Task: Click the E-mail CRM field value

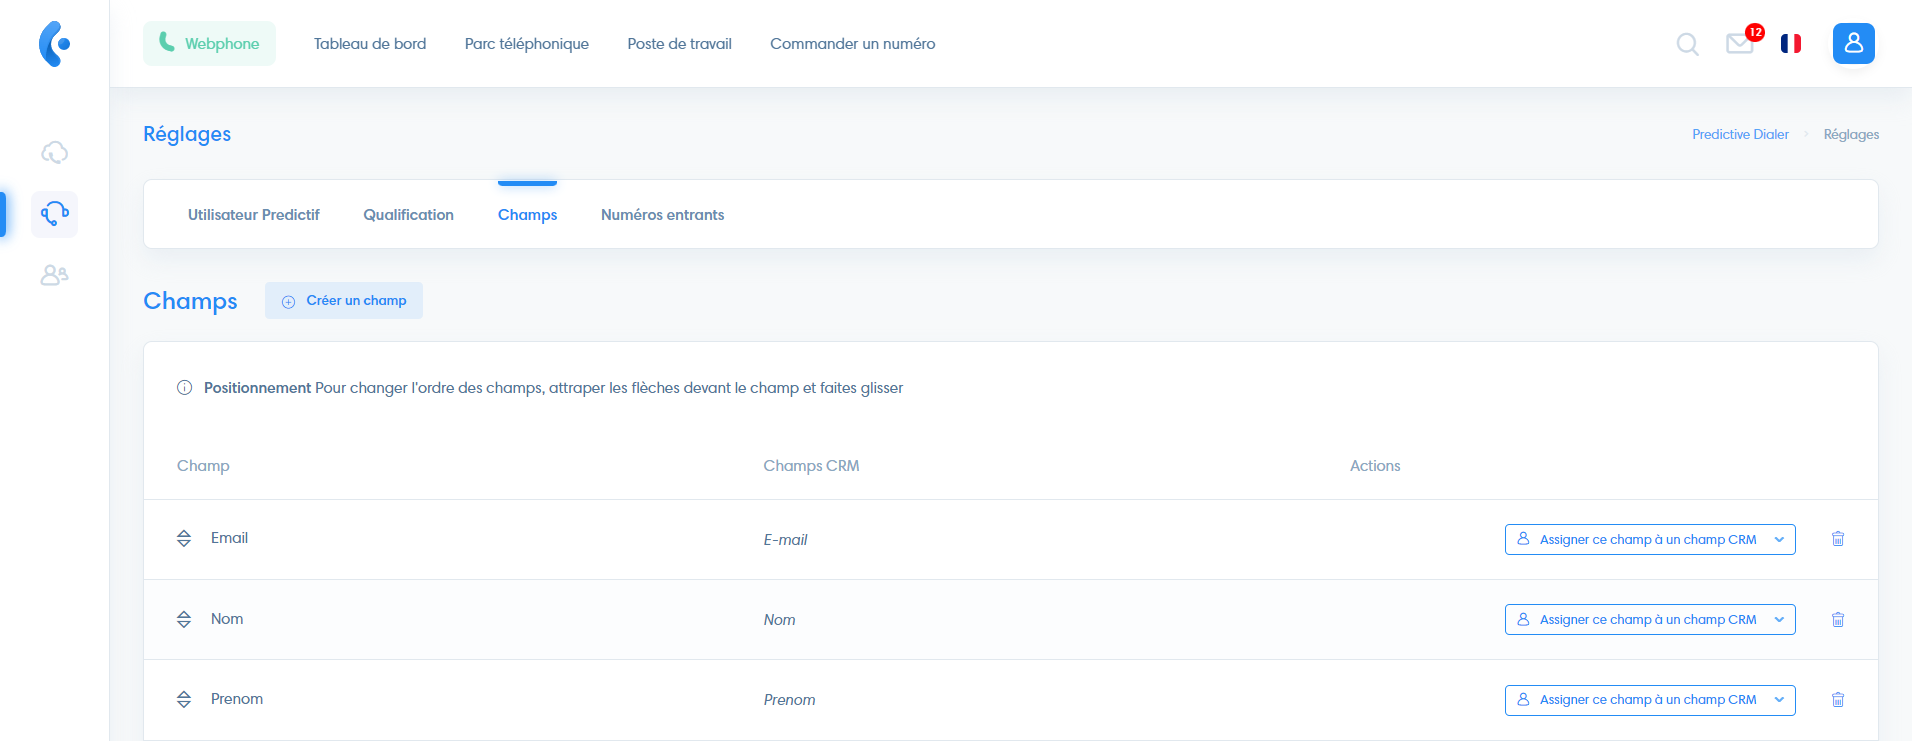Action: (785, 540)
